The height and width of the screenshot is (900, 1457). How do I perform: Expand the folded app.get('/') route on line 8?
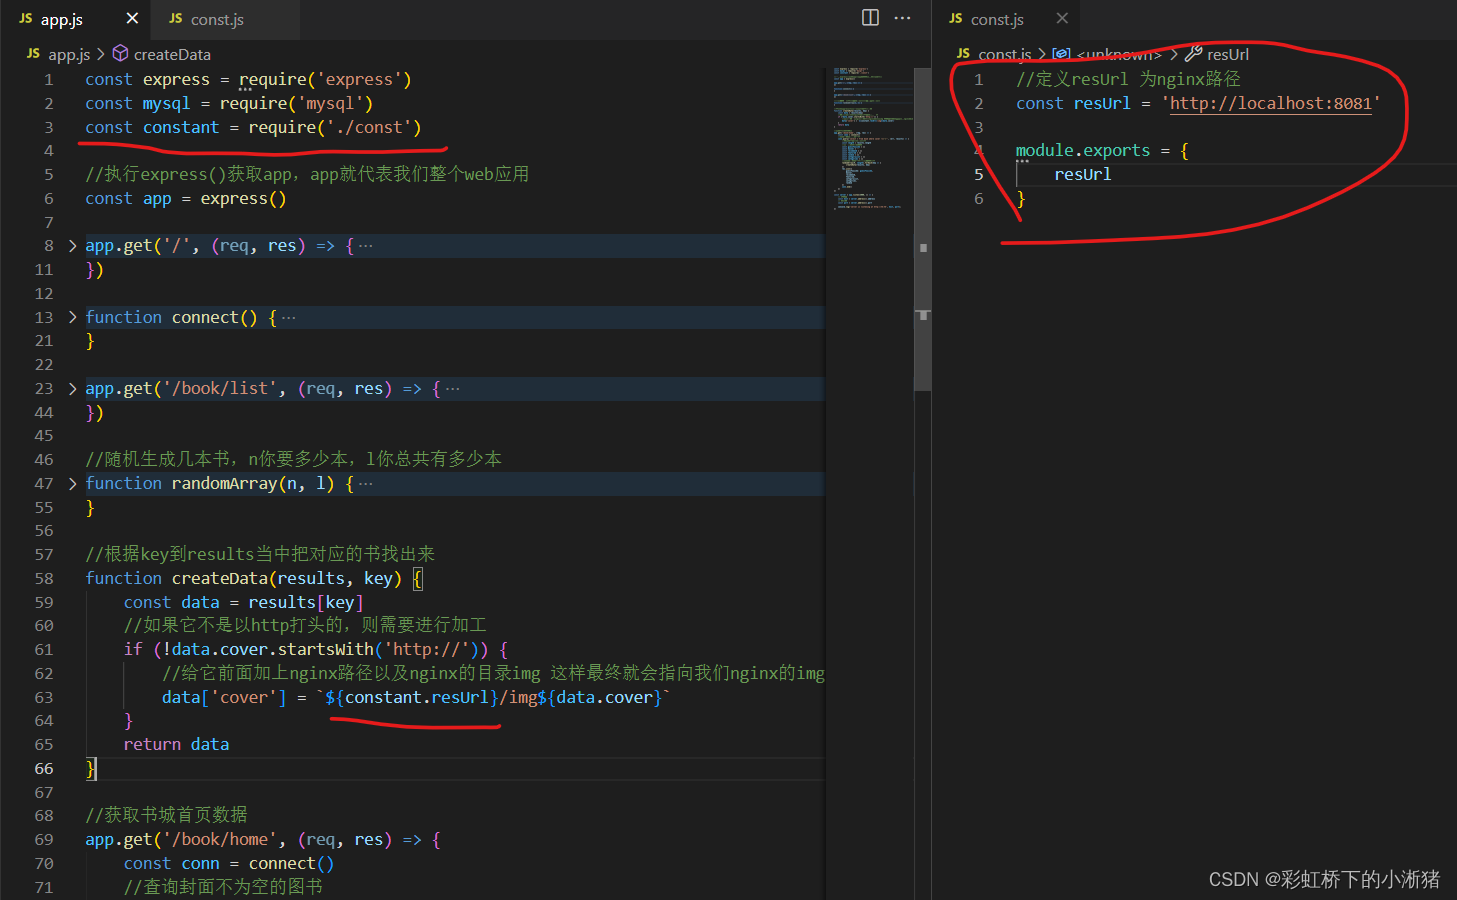[70, 245]
